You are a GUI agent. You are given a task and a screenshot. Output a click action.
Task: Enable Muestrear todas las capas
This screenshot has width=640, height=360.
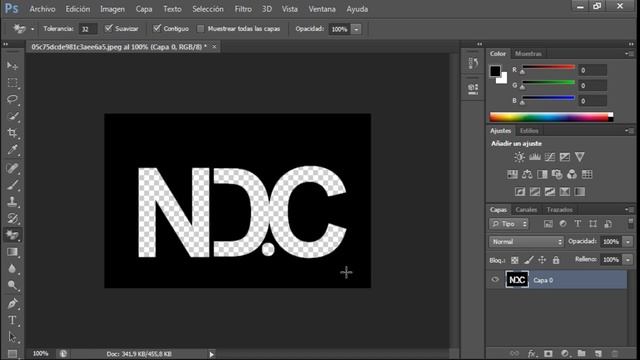click(200, 29)
